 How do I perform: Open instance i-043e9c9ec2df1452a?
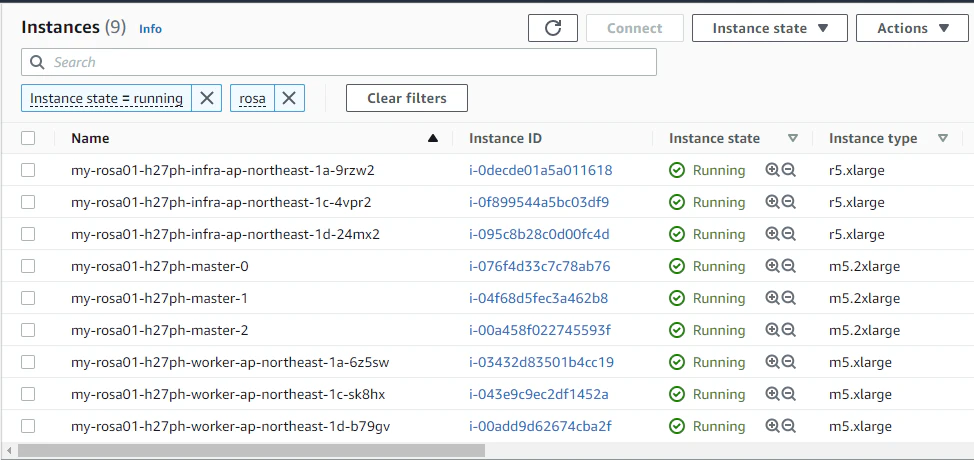click(539, 394)
